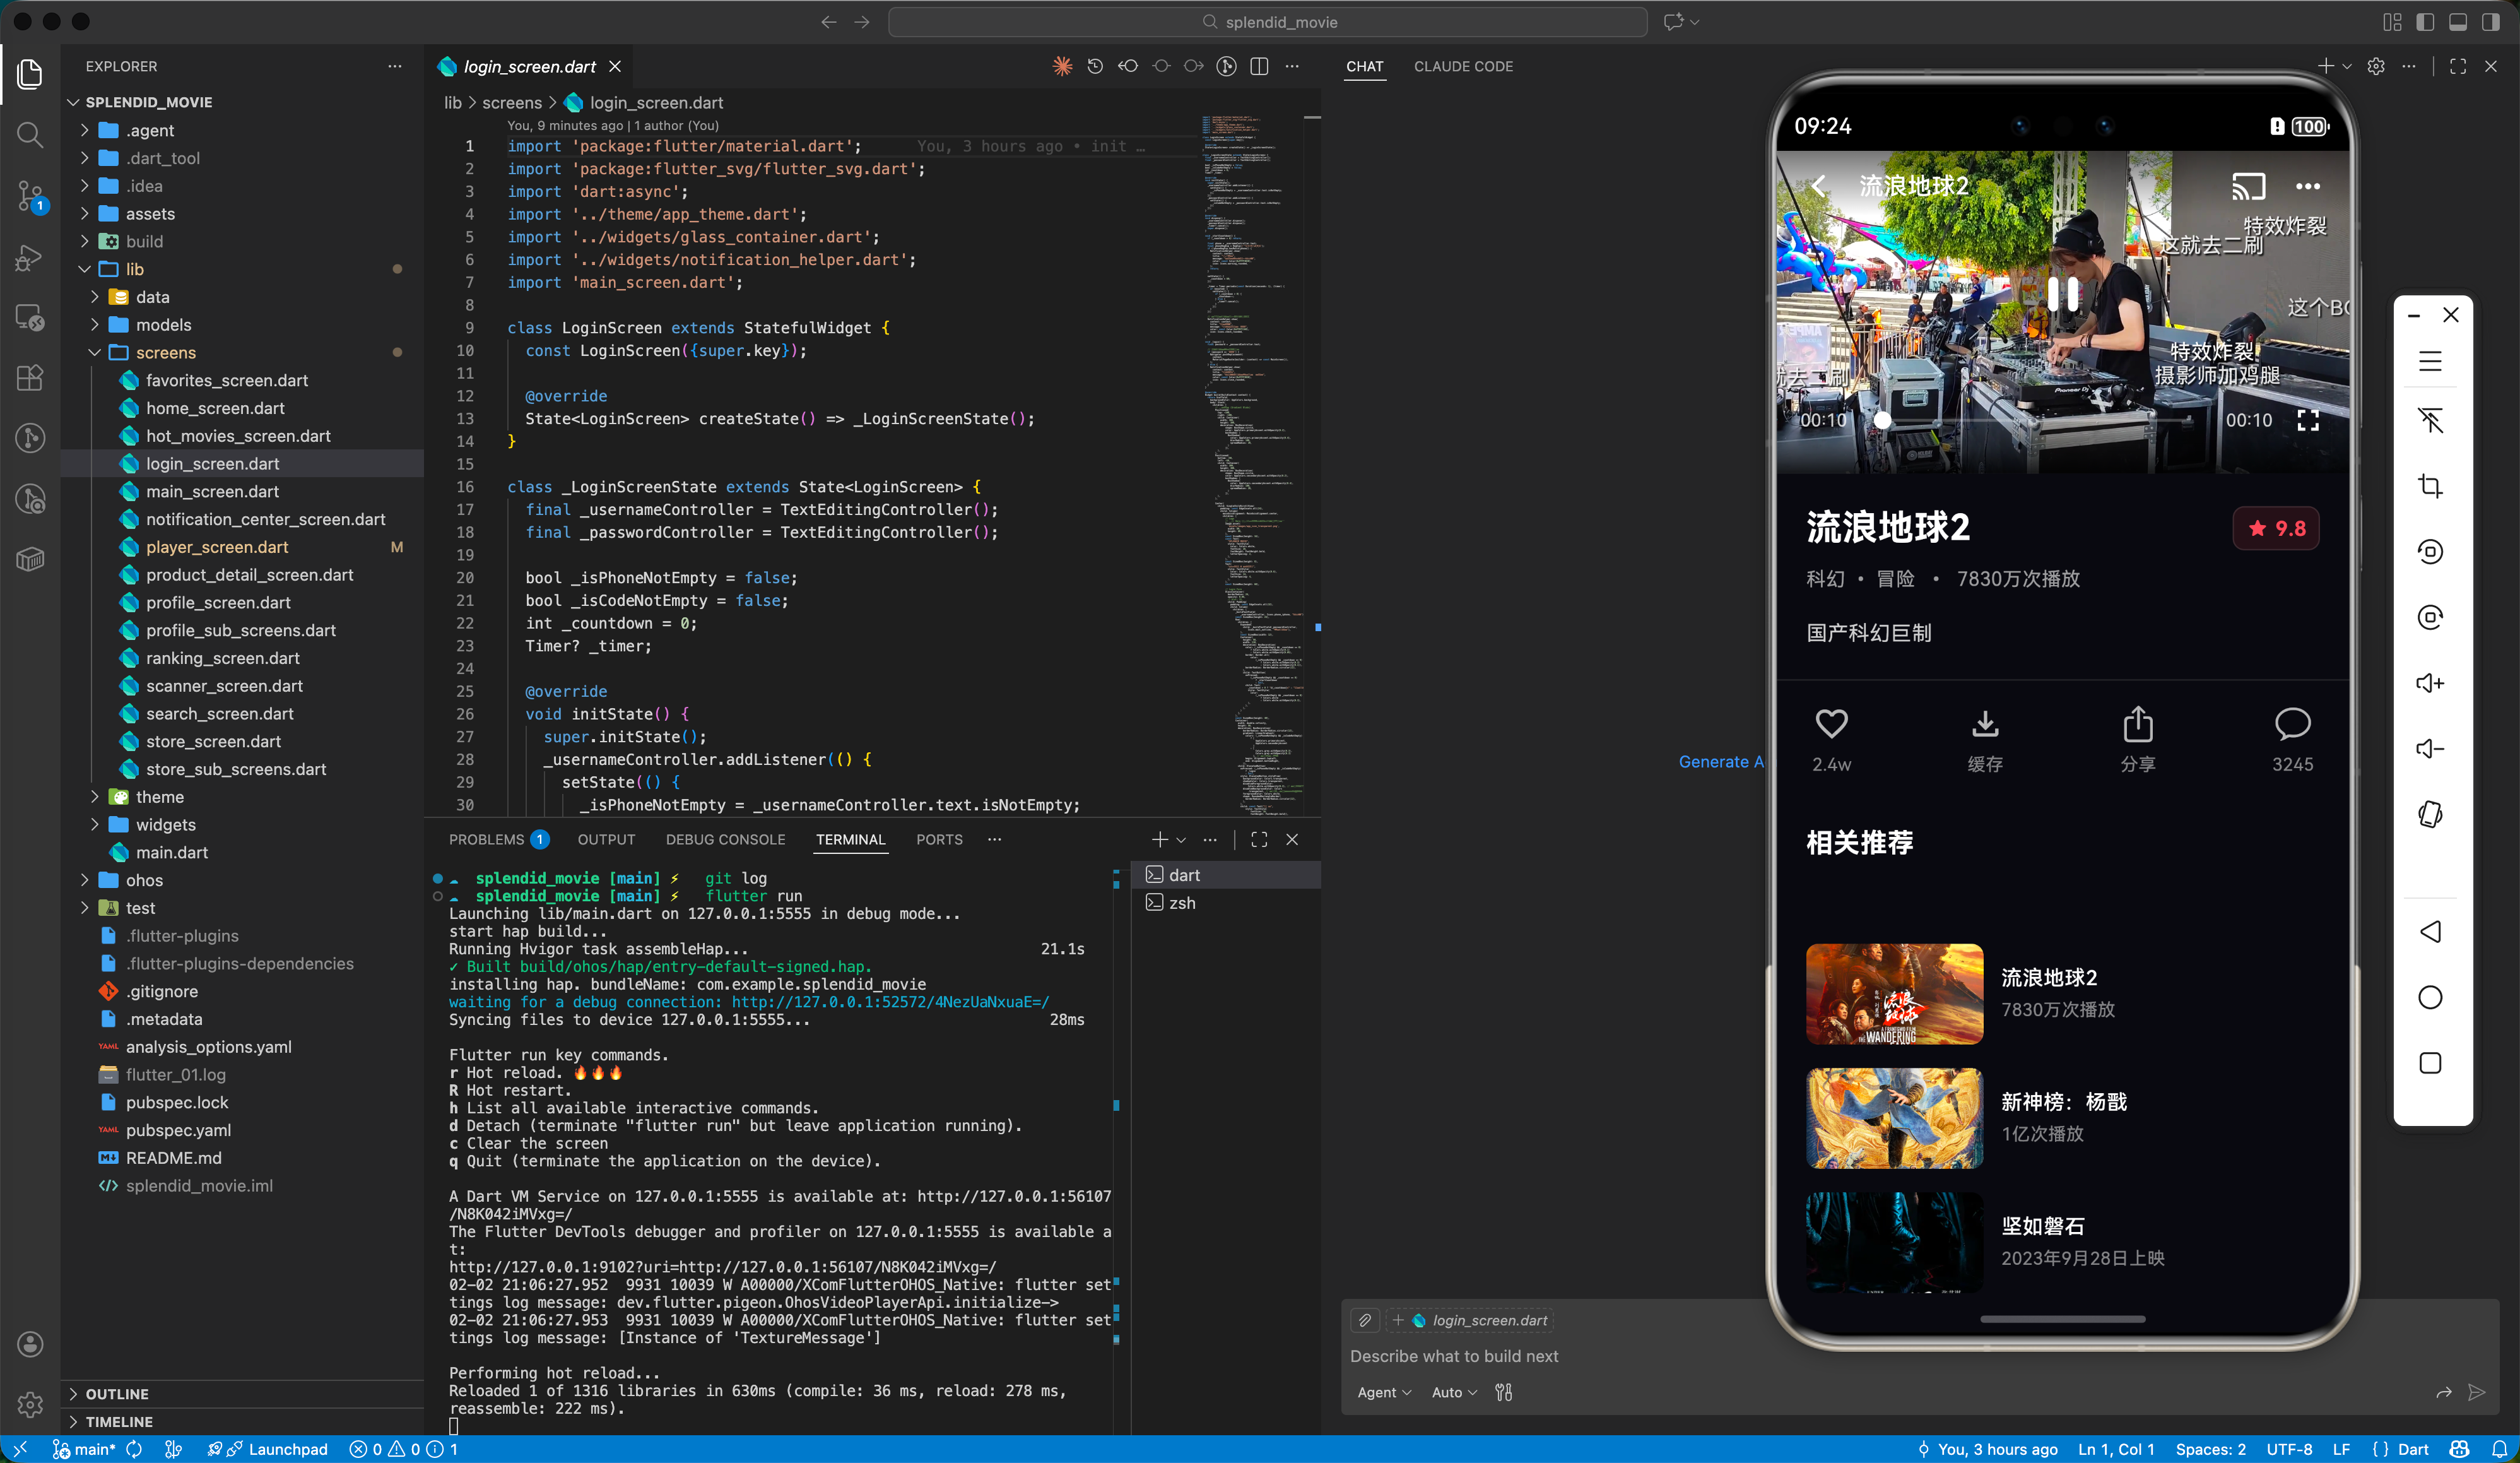Expand the theme folder
This screenshot has height=1463, width=2520.
159,797
